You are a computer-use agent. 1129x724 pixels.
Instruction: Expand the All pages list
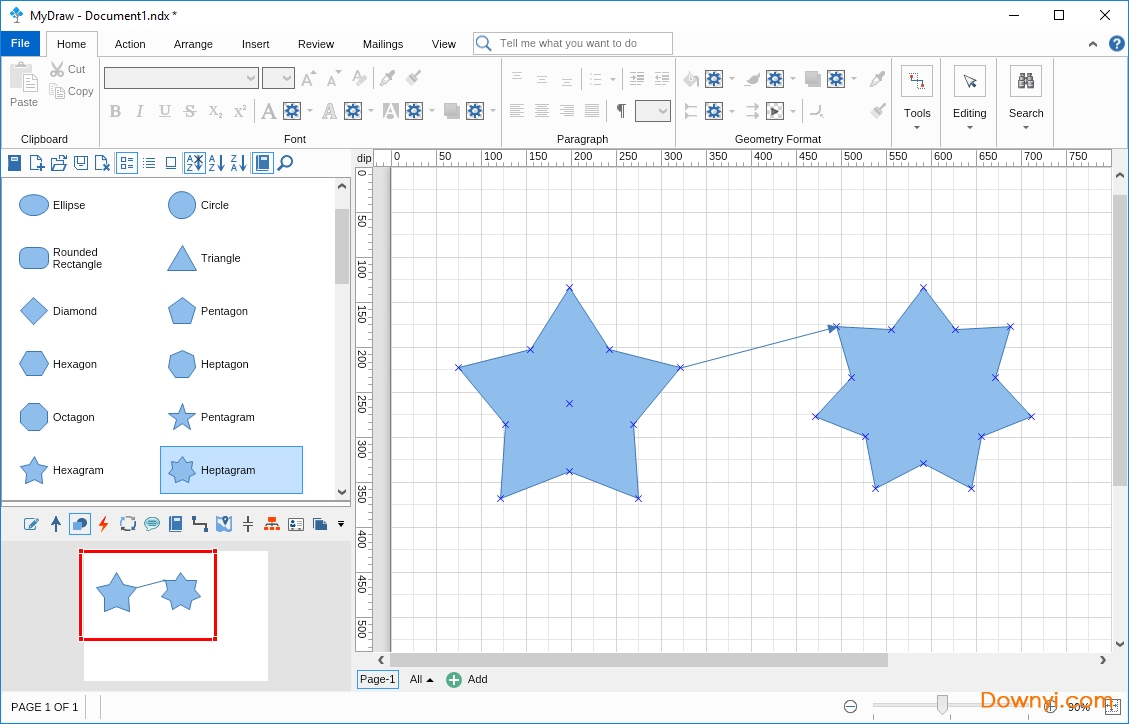421,680
